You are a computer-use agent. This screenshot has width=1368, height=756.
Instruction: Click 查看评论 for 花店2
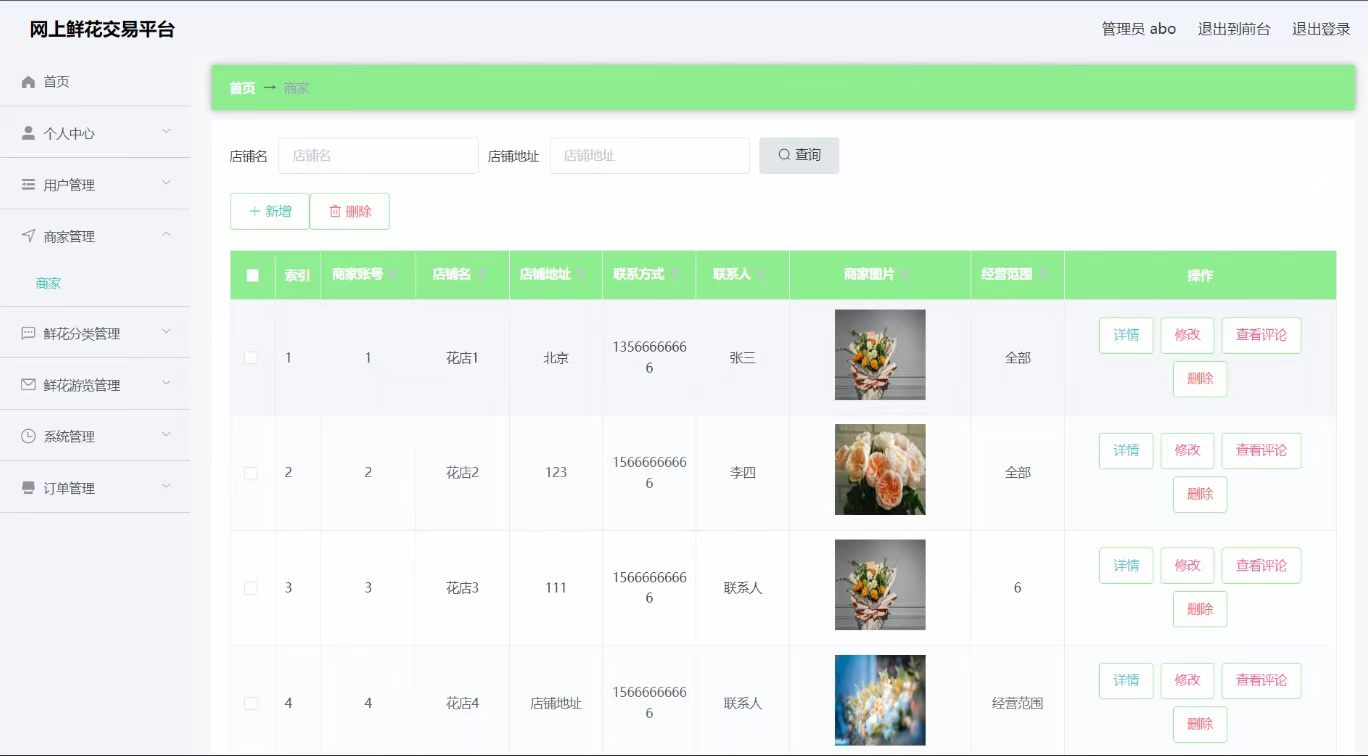[x=1261, y=451]
